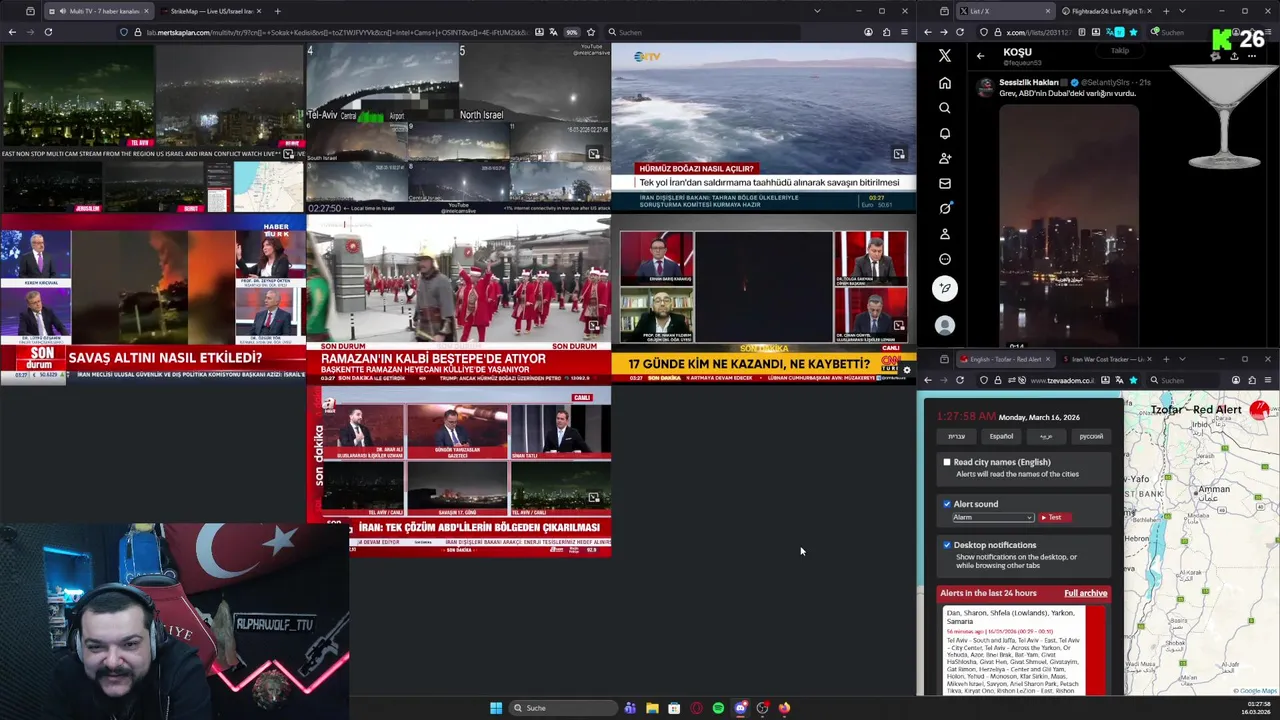
Task: Open X notifications bell
Action: 945,133
